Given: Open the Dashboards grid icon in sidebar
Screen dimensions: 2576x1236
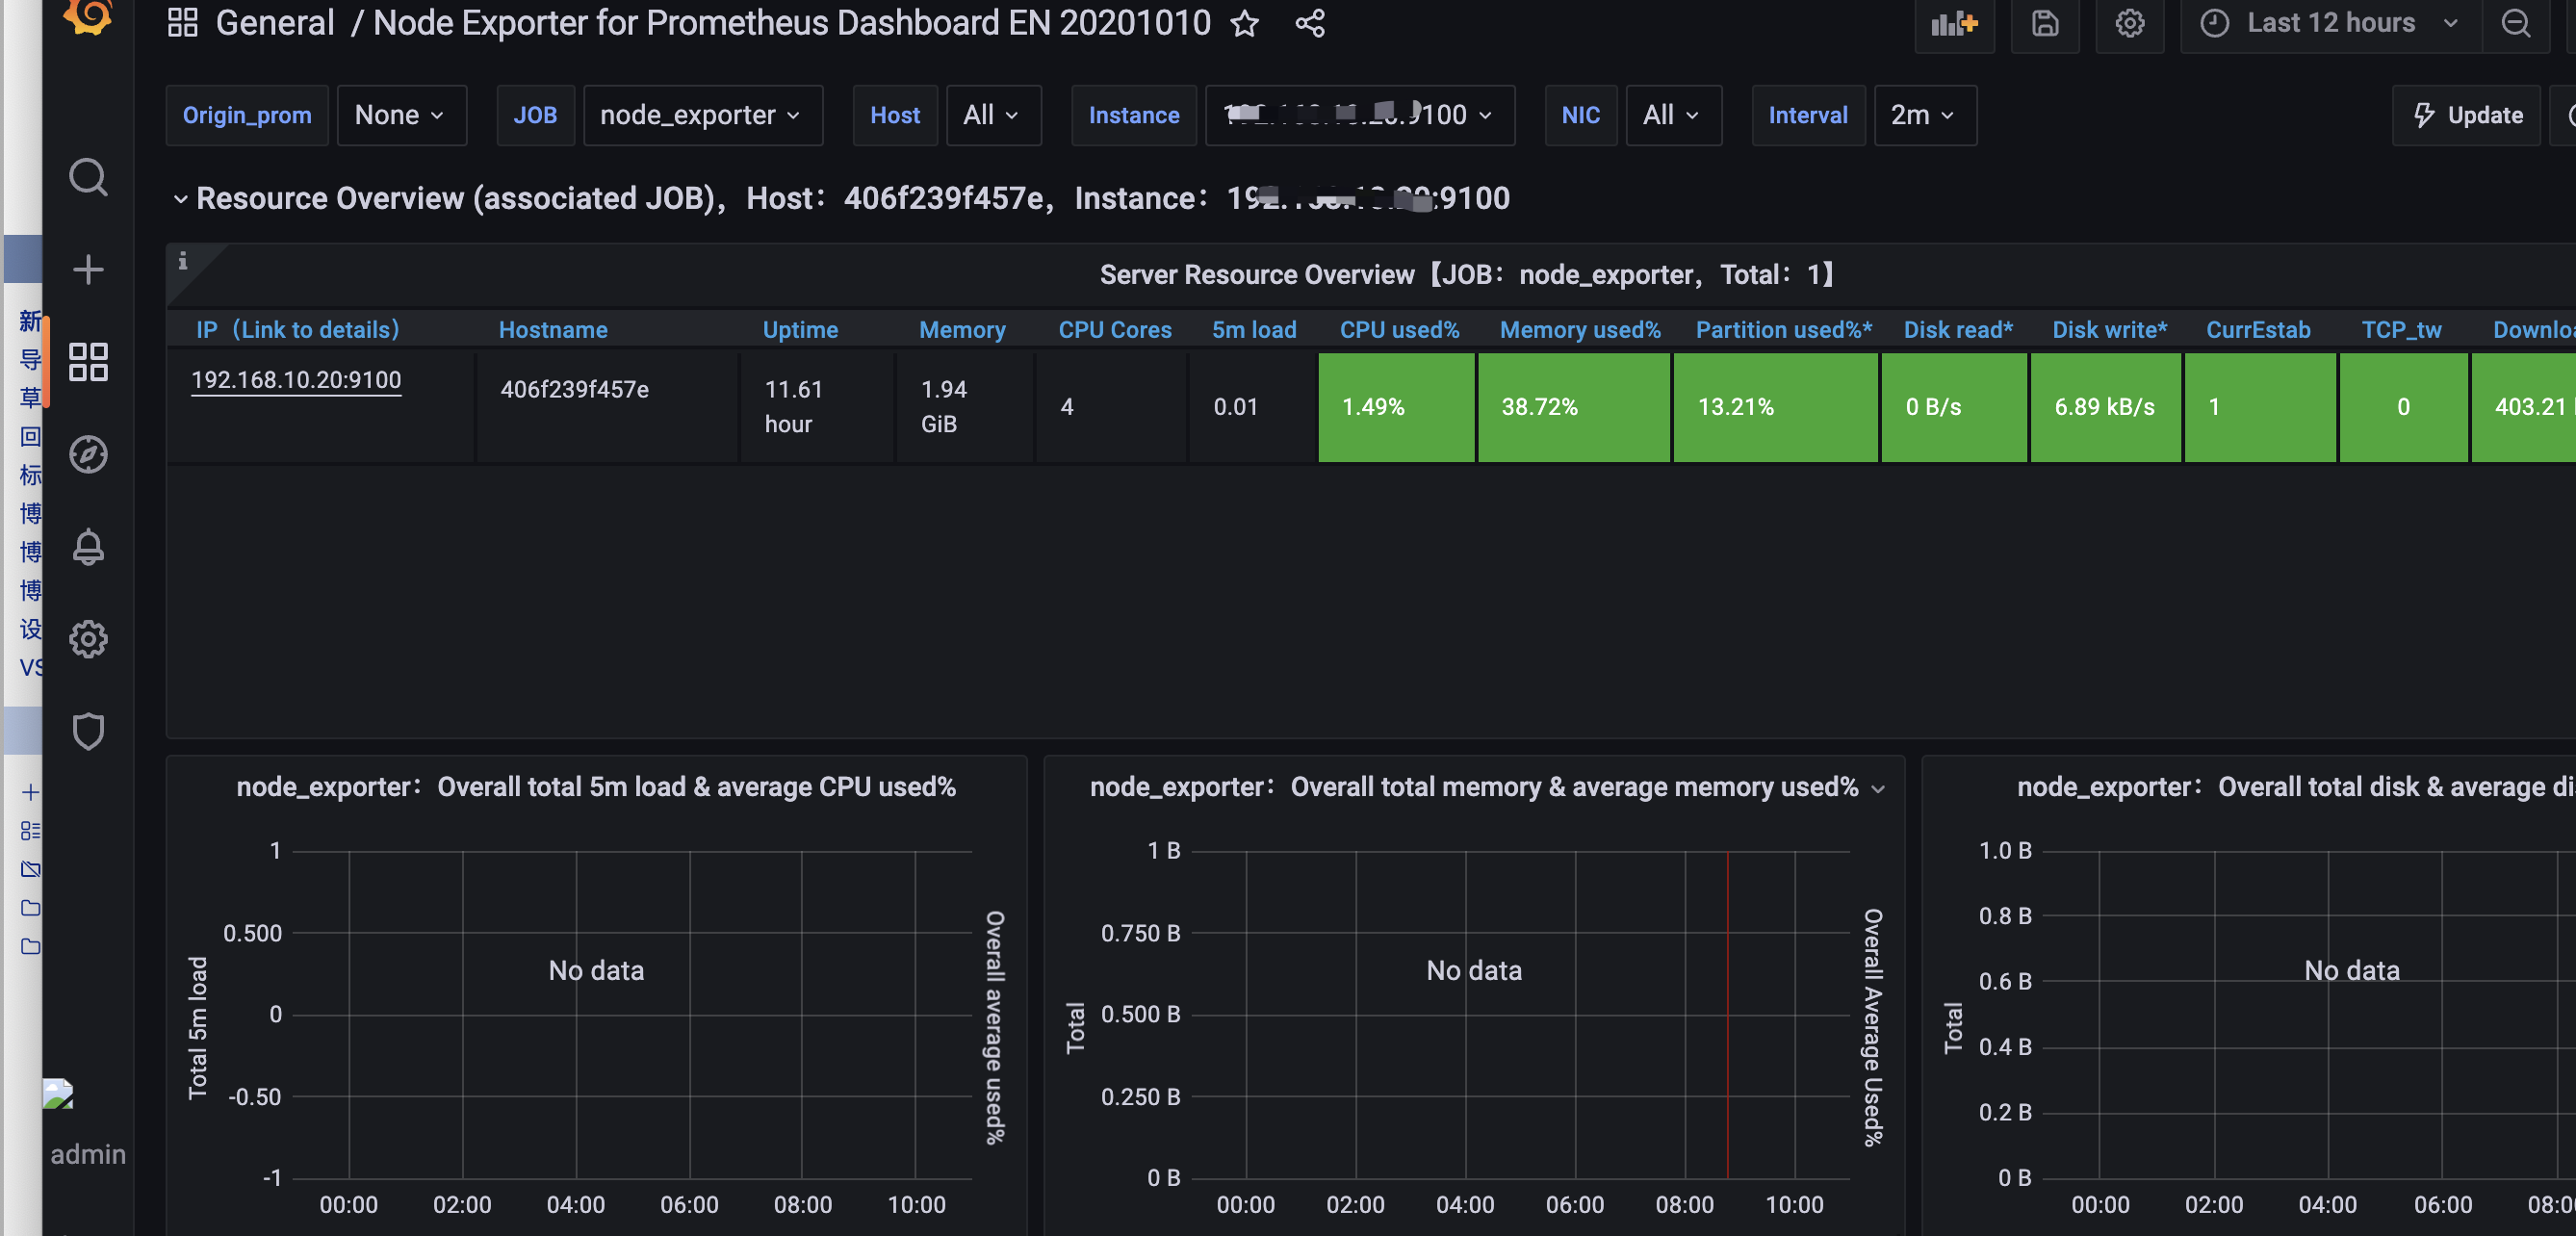Looking at the screenshot, I should (x=88, y=362).
